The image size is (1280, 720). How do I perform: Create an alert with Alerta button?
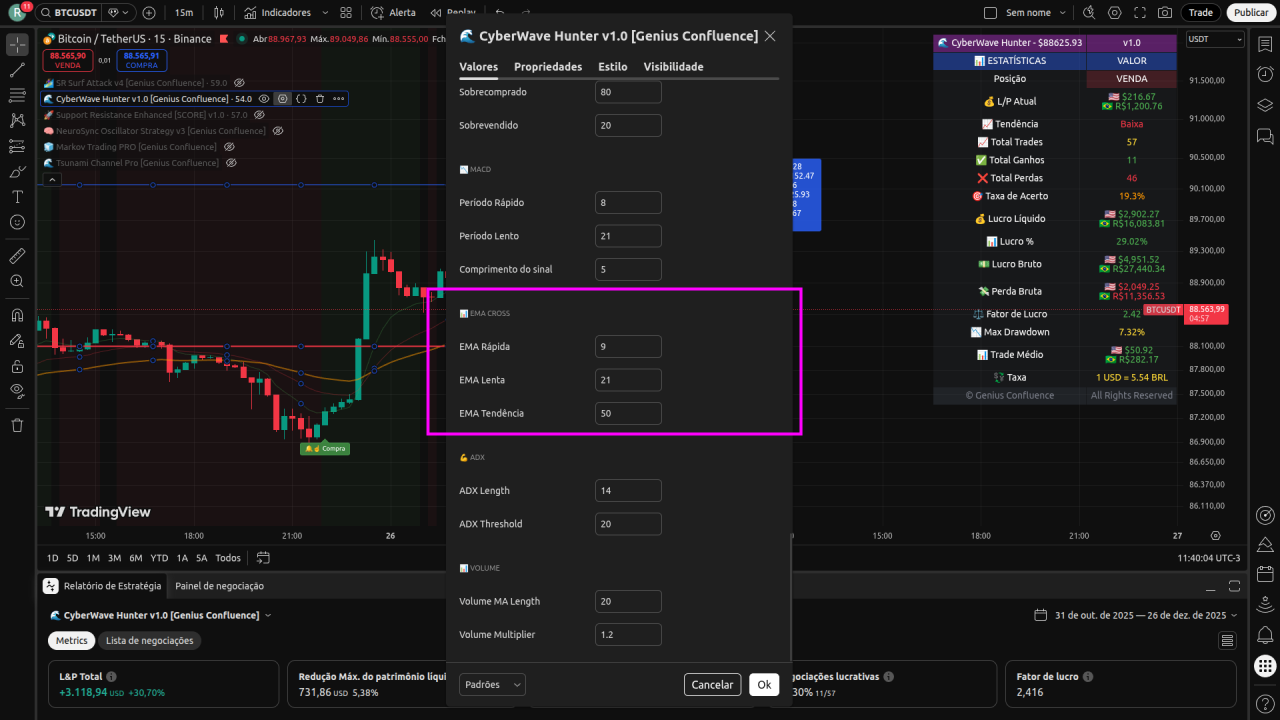pos(393,13)
